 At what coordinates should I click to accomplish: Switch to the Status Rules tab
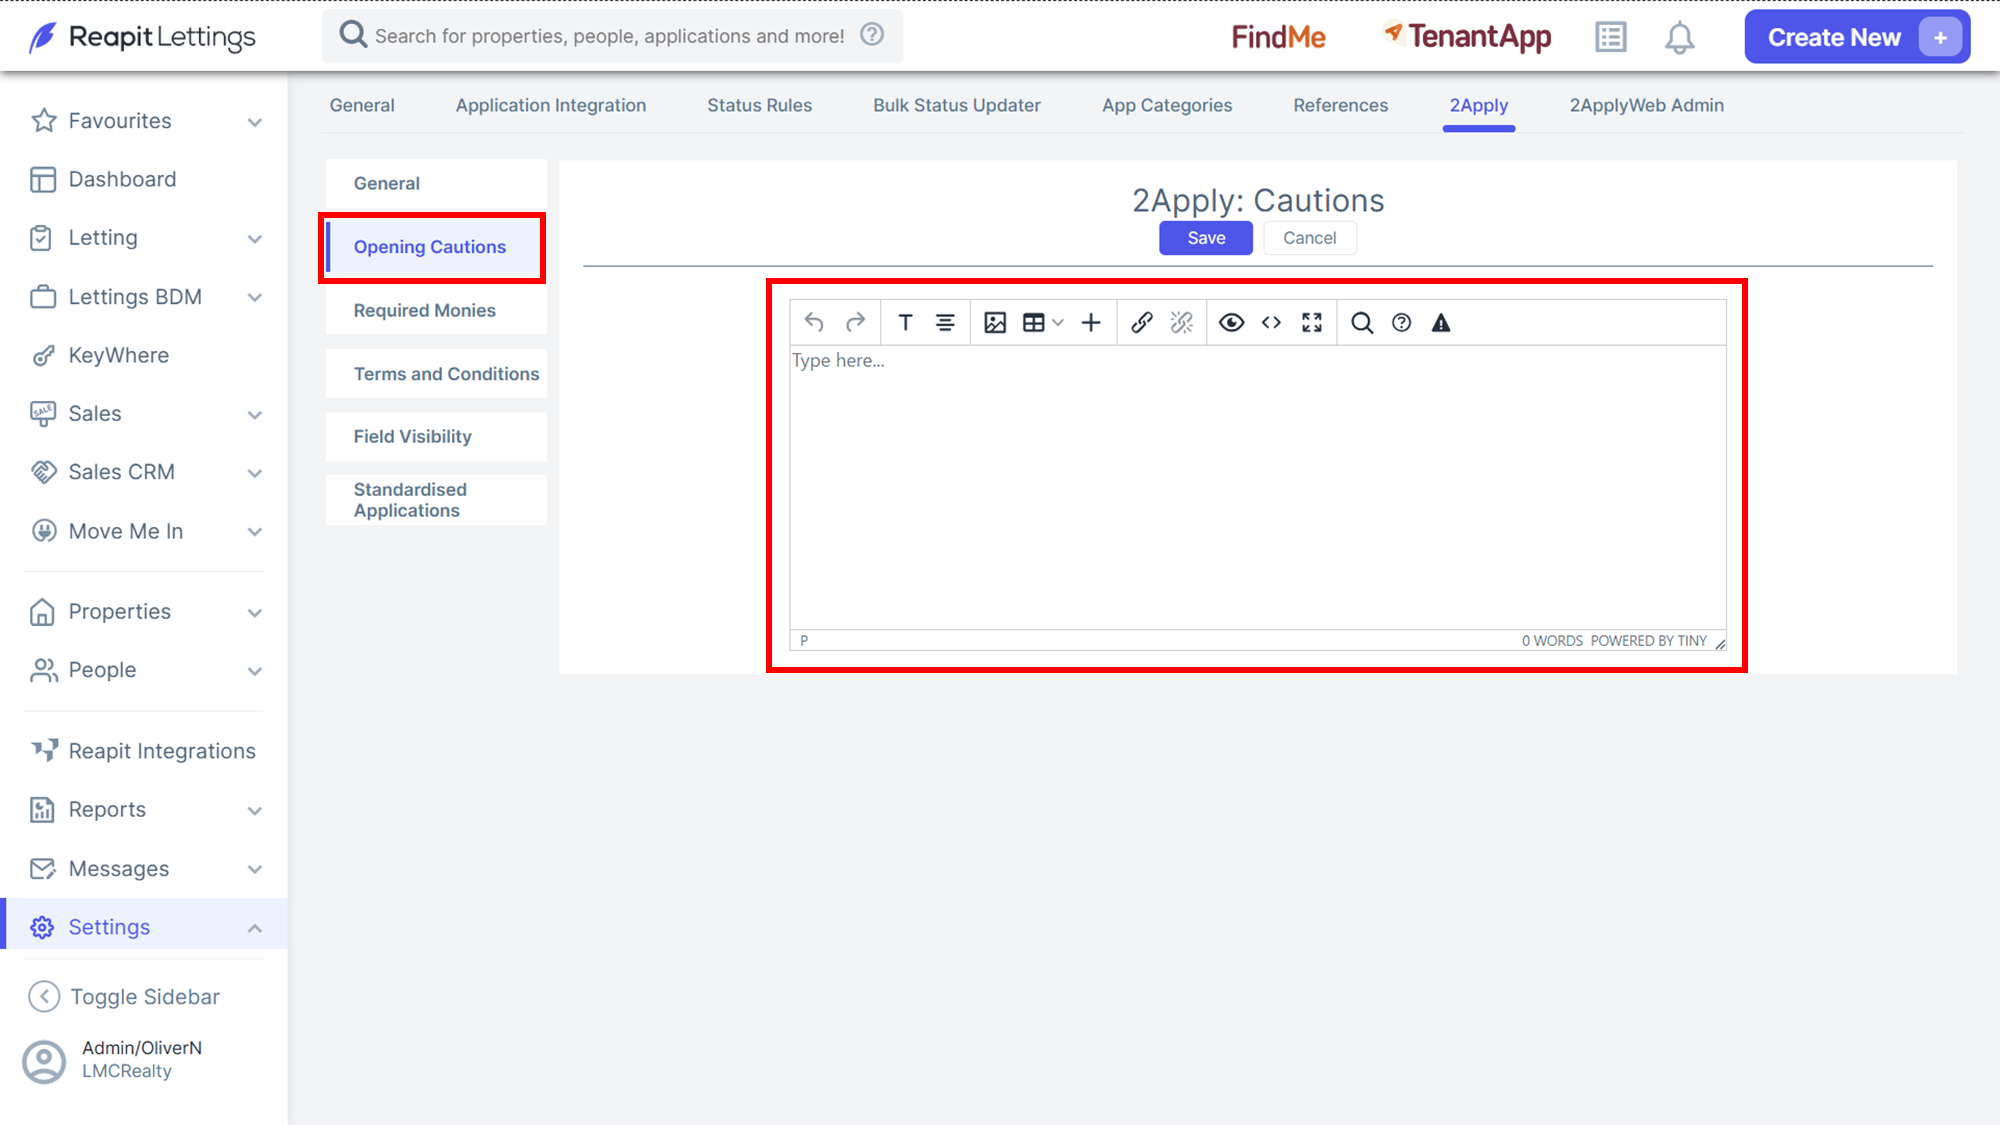point(759,105)
